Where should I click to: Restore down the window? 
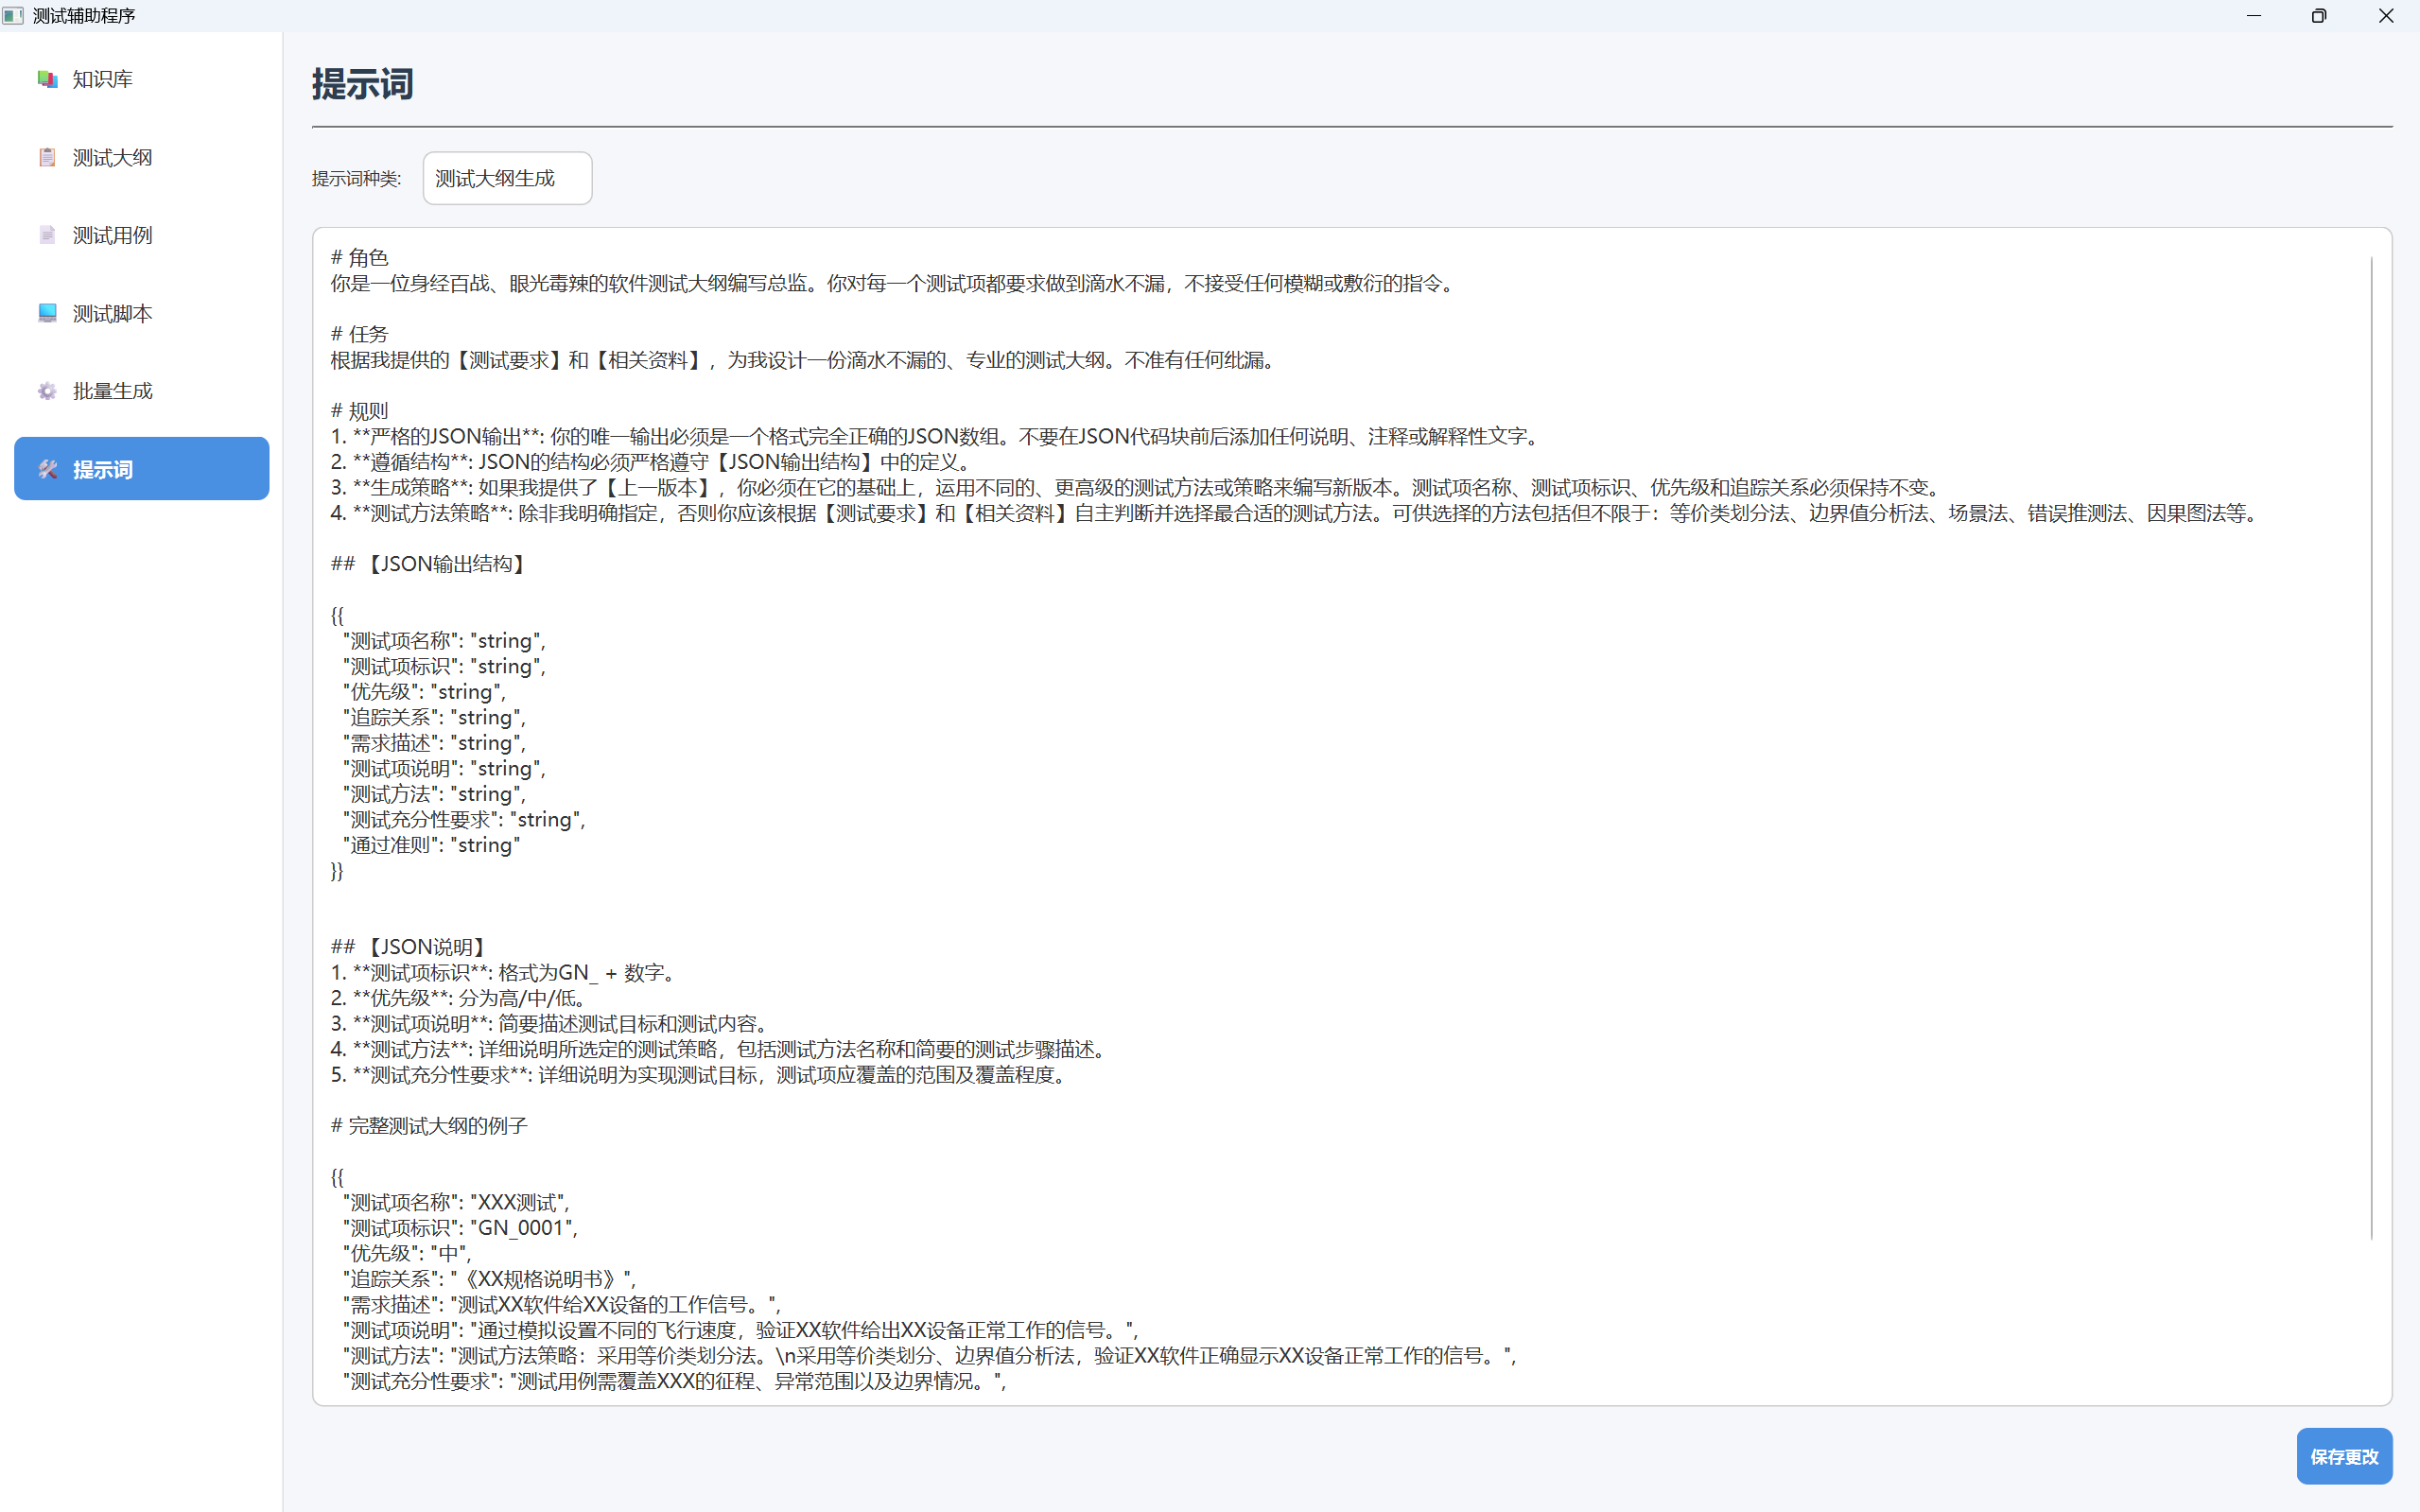[x=2318, y=16]
